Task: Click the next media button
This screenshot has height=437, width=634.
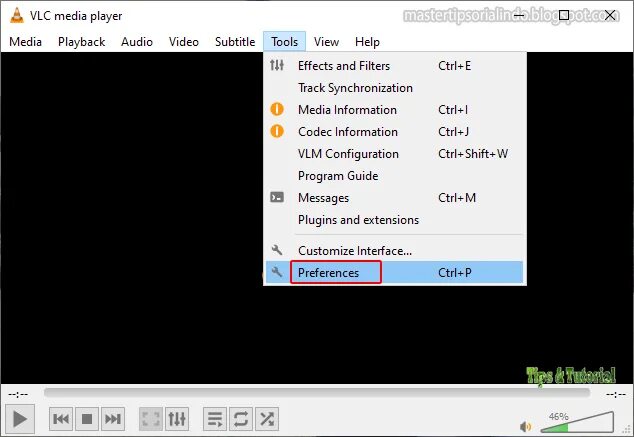Action: 113,419
